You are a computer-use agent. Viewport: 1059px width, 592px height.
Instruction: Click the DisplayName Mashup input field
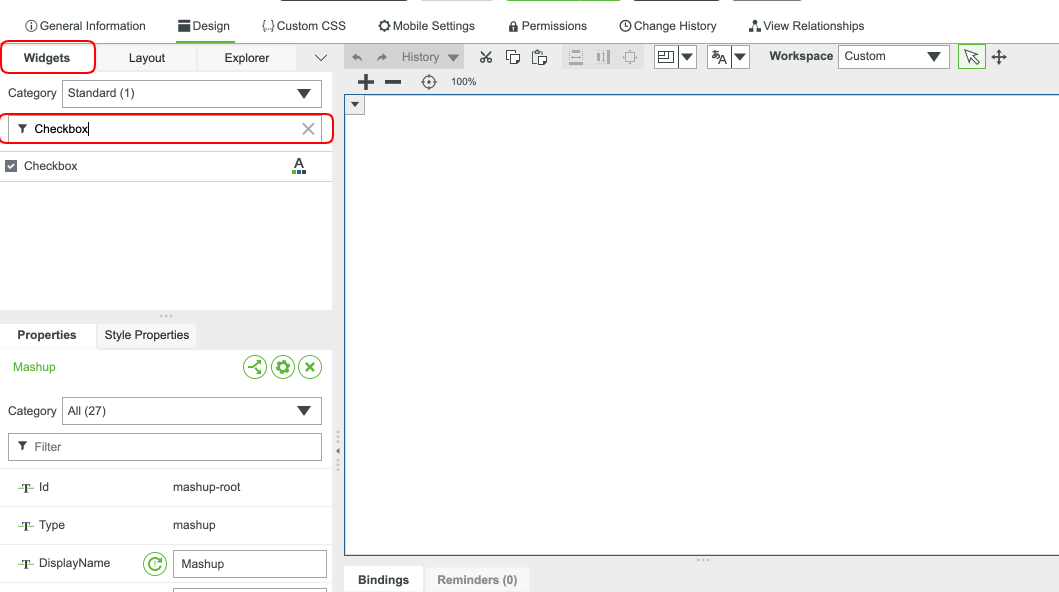[249, 564]
